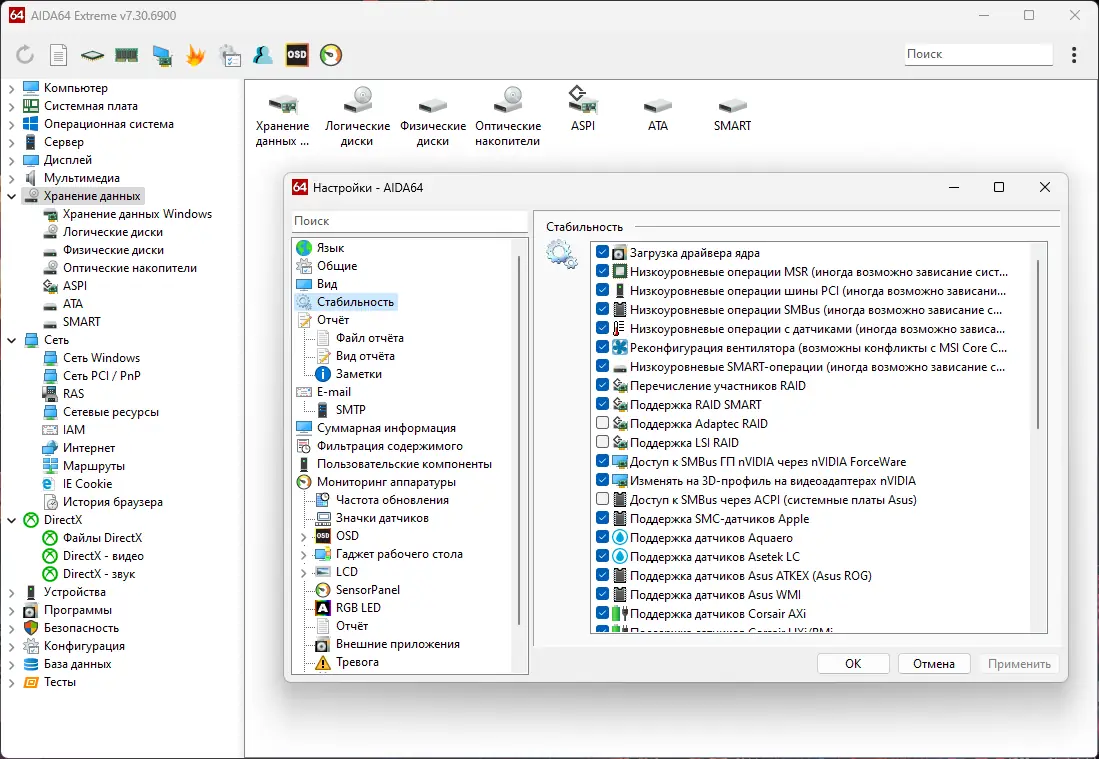Viewport: 1099px width, 759px height.
Task: Uncheck the Загрузка драйвера ядра option
Action: coord(602,252)
